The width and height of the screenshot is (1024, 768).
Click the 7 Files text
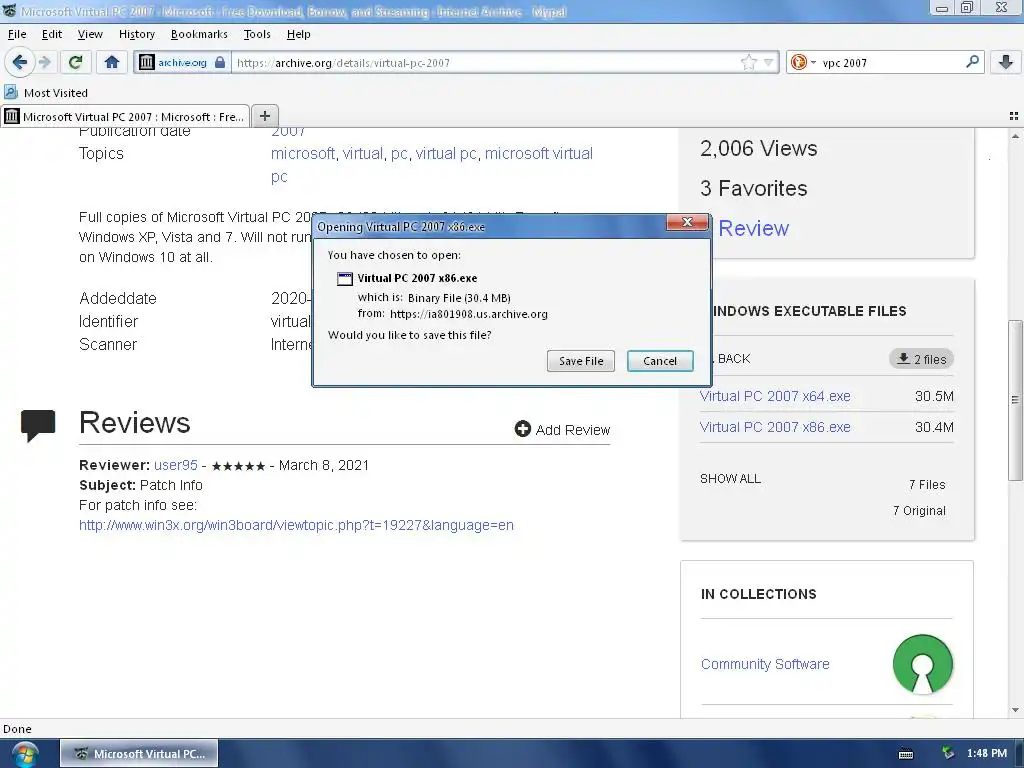(927, 485)
